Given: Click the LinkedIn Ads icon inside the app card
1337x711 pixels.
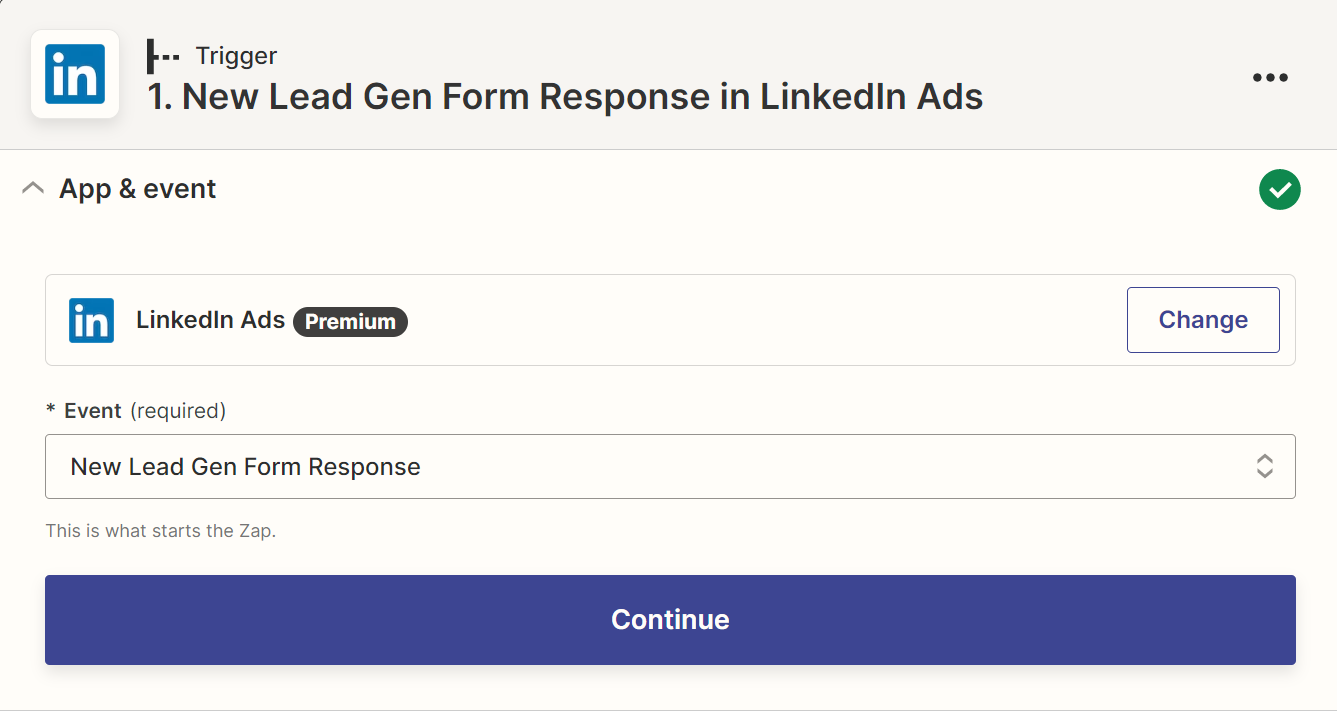Looking at the screenshot, I should click(91, 320).
